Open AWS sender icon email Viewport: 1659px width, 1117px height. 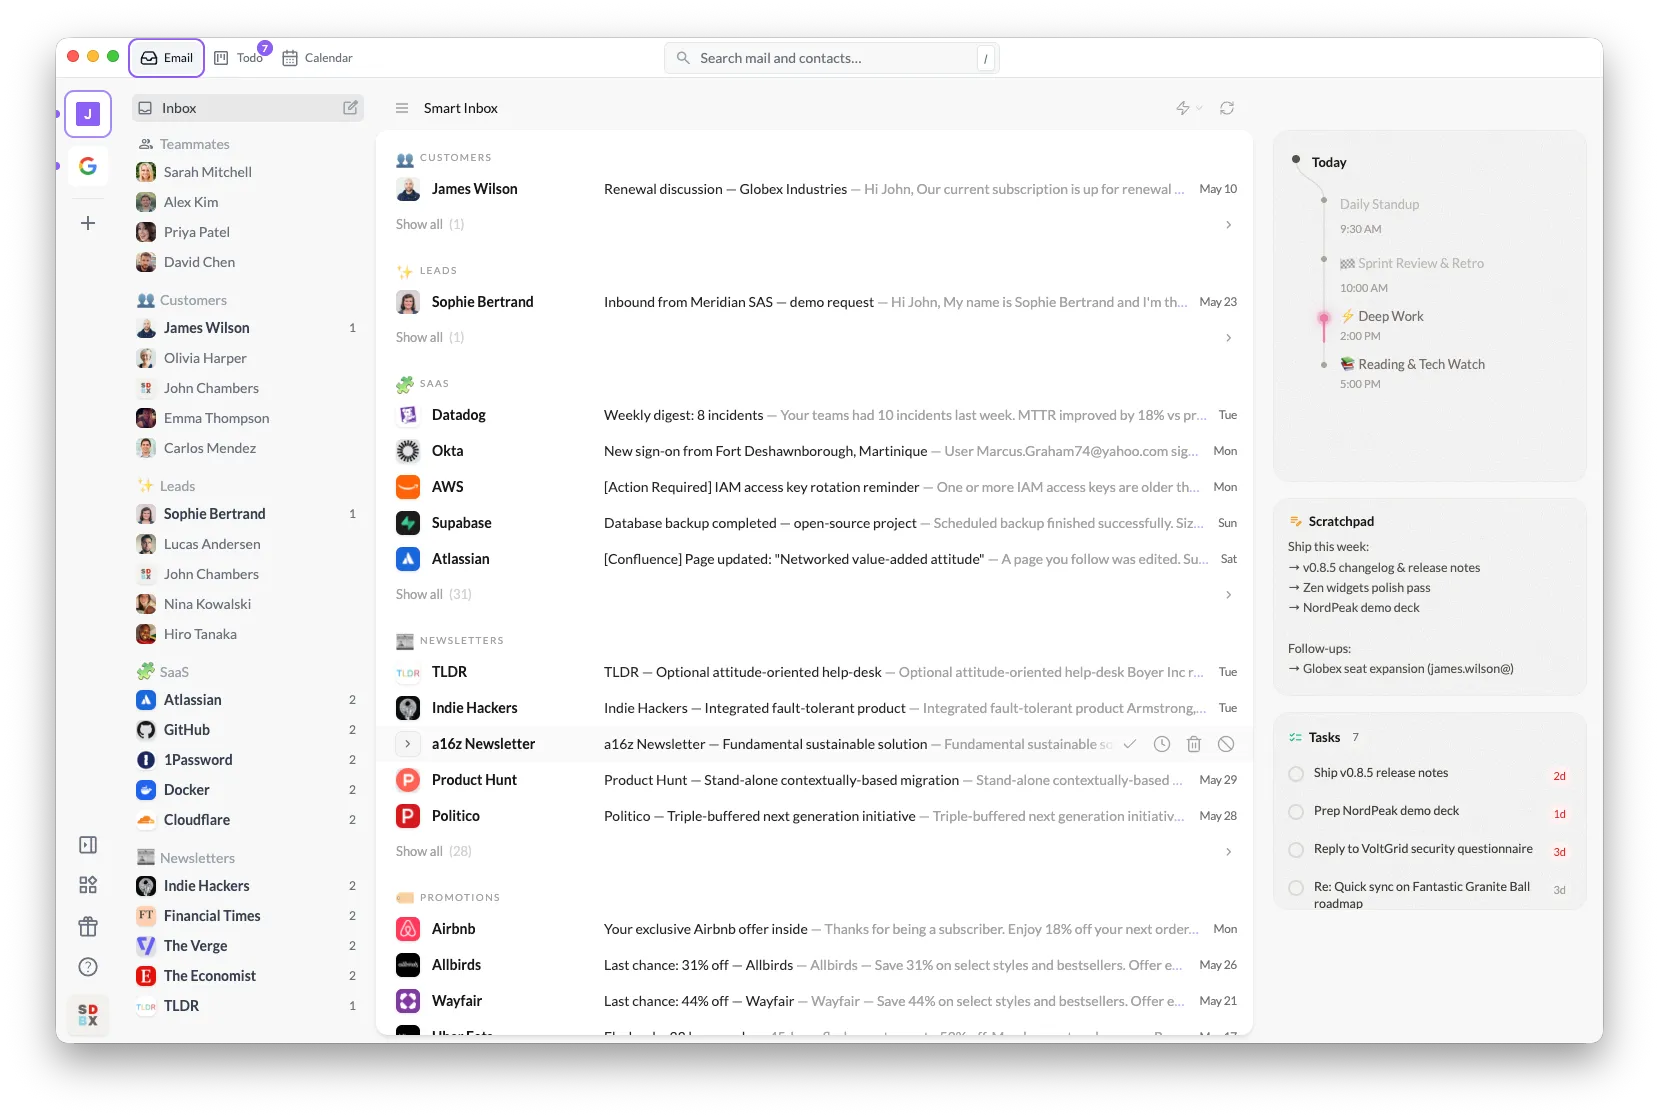(408, 487)
